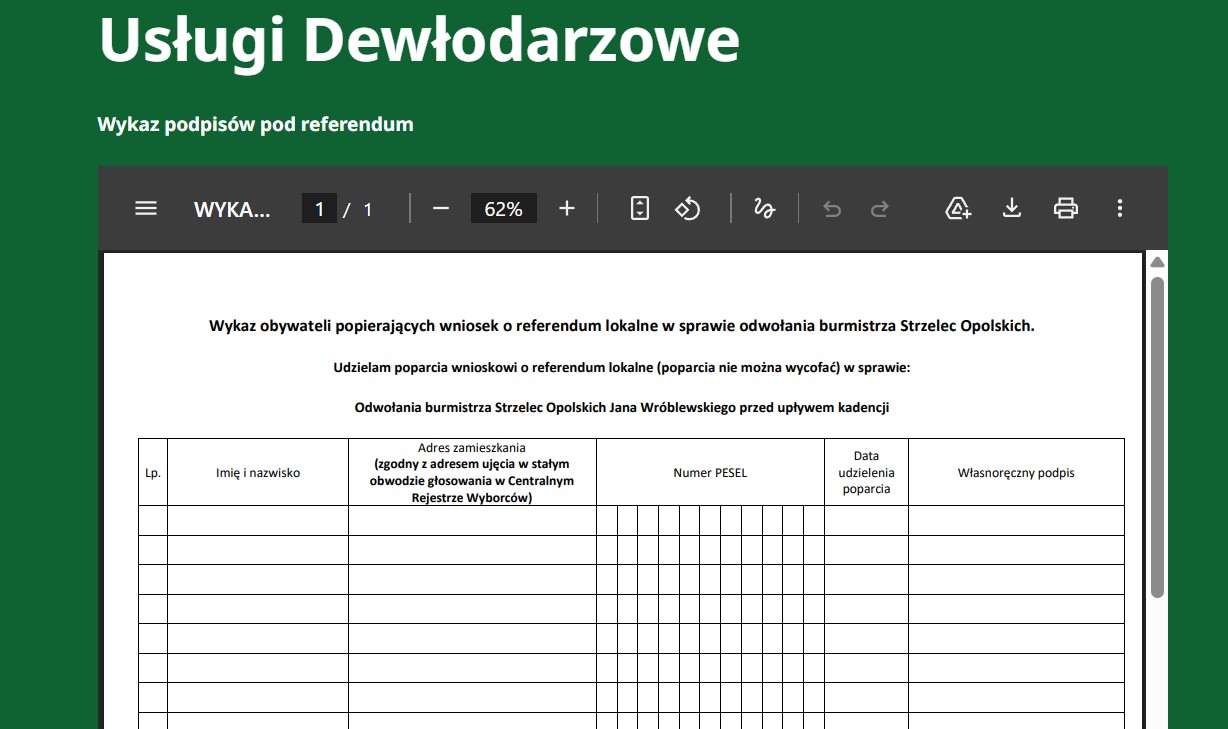Click the undo arrow icon

(832, 208)
